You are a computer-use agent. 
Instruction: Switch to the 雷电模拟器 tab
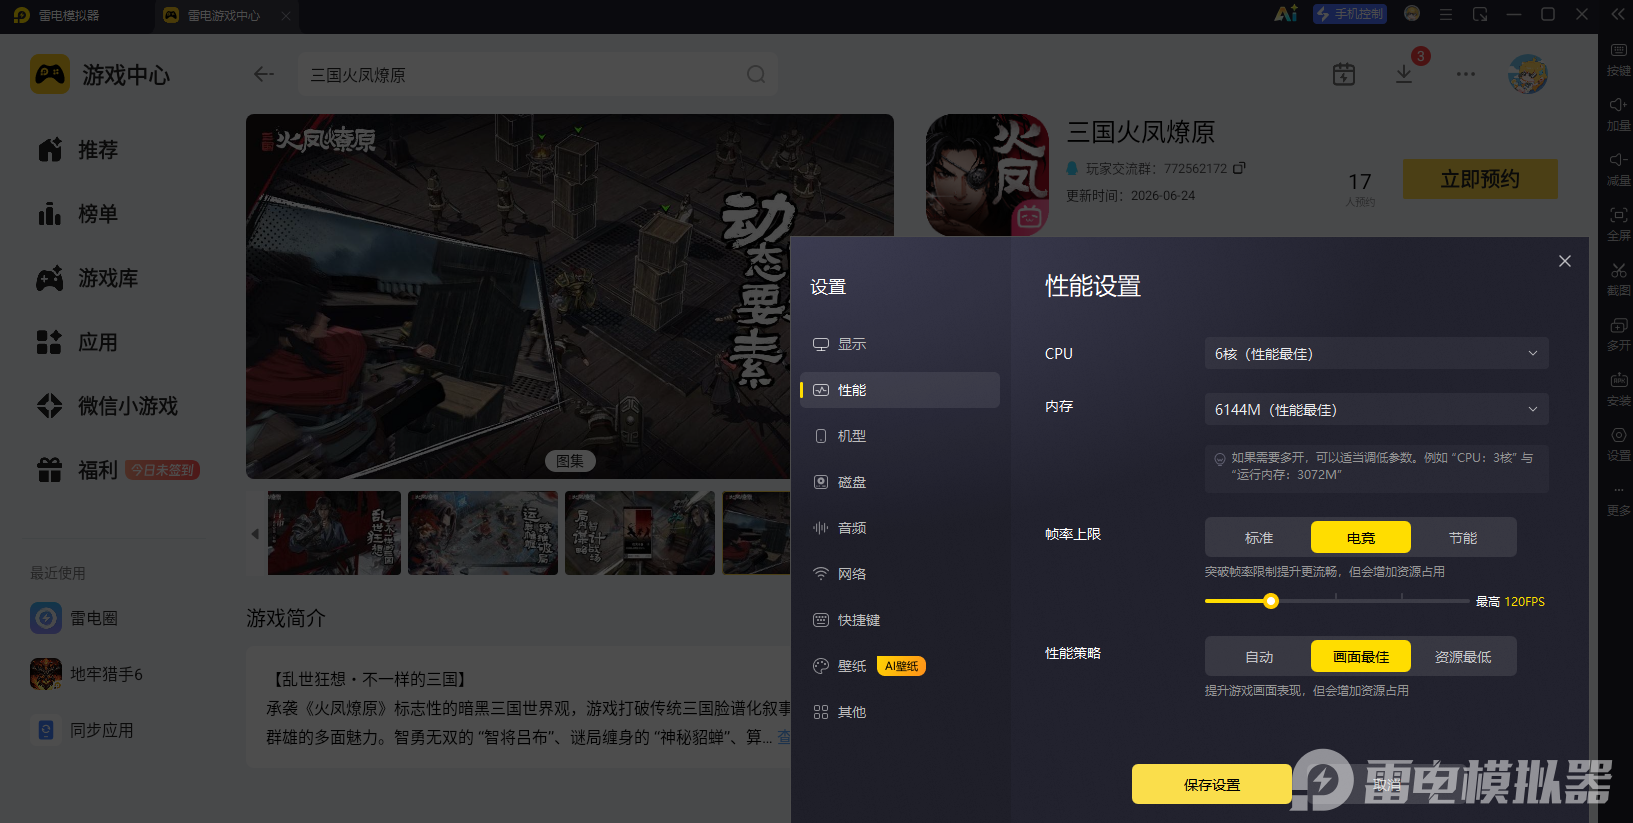(76, 15)
